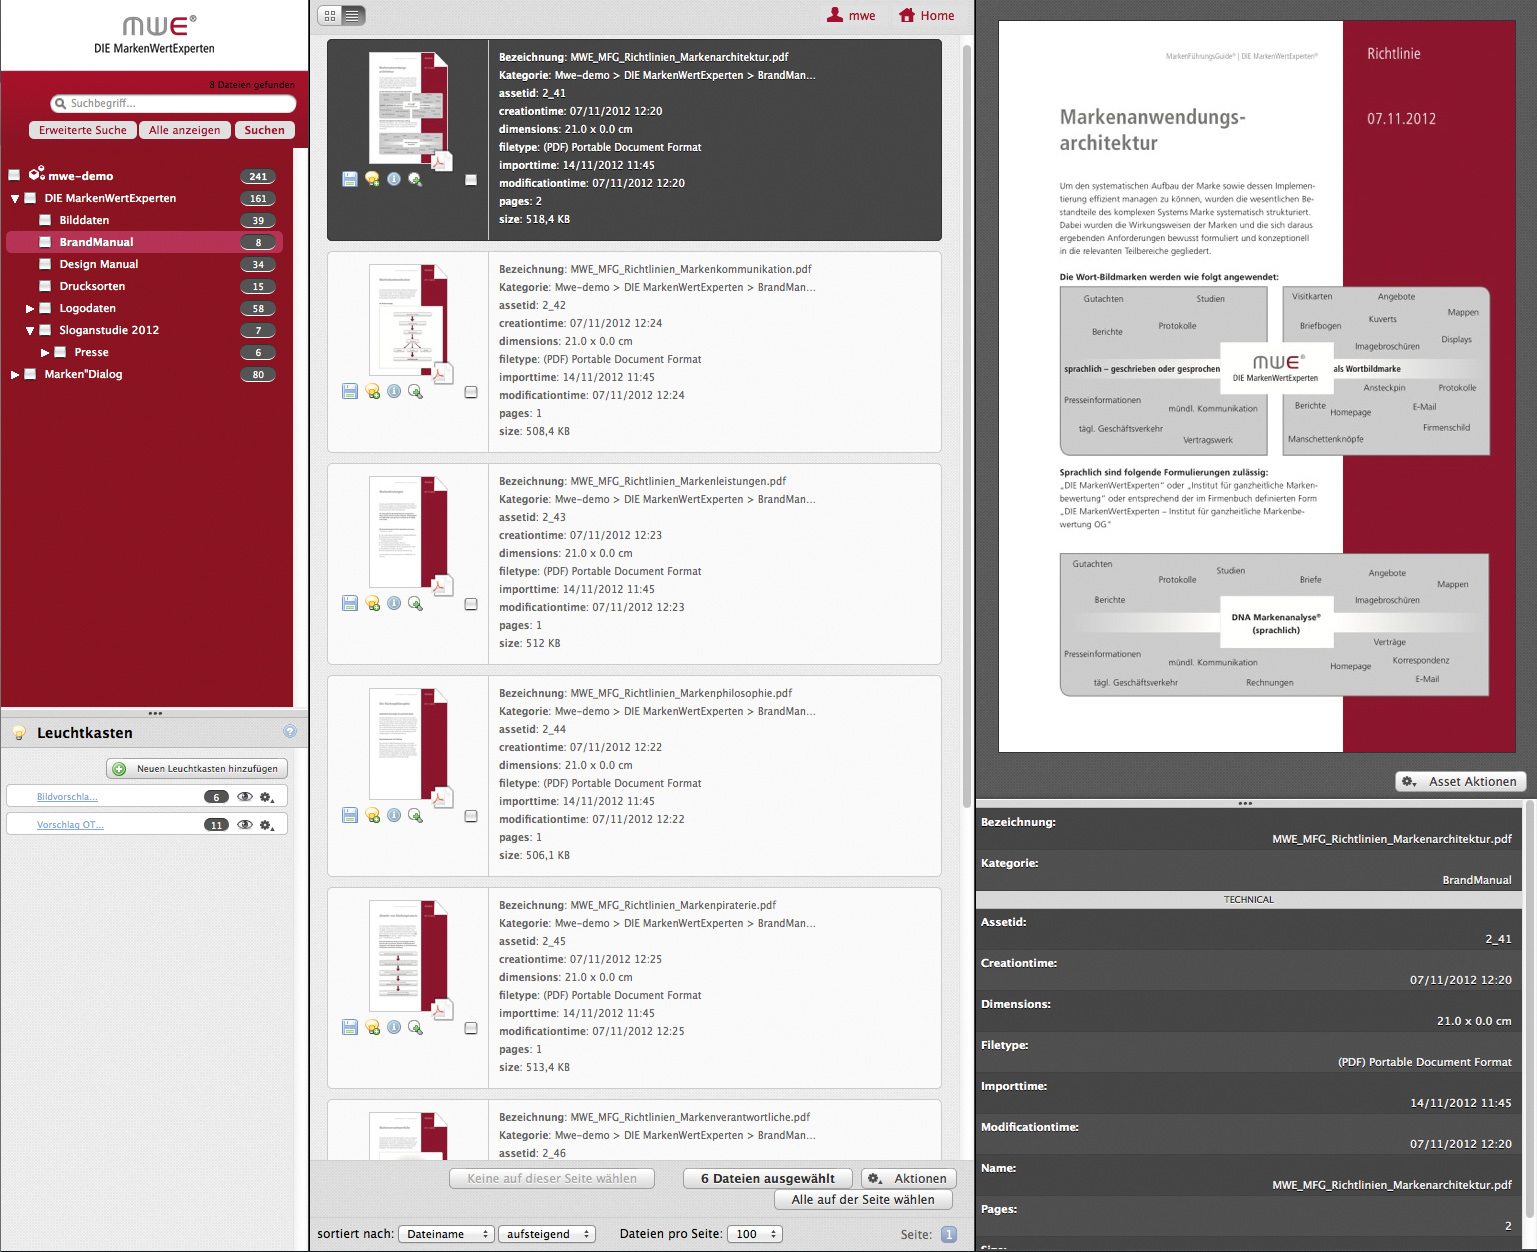The width and height of the screenshot is (1537, 1252).
Task: Zoom preview of Markenphilosophie.pdf
Action: [415, 815]
